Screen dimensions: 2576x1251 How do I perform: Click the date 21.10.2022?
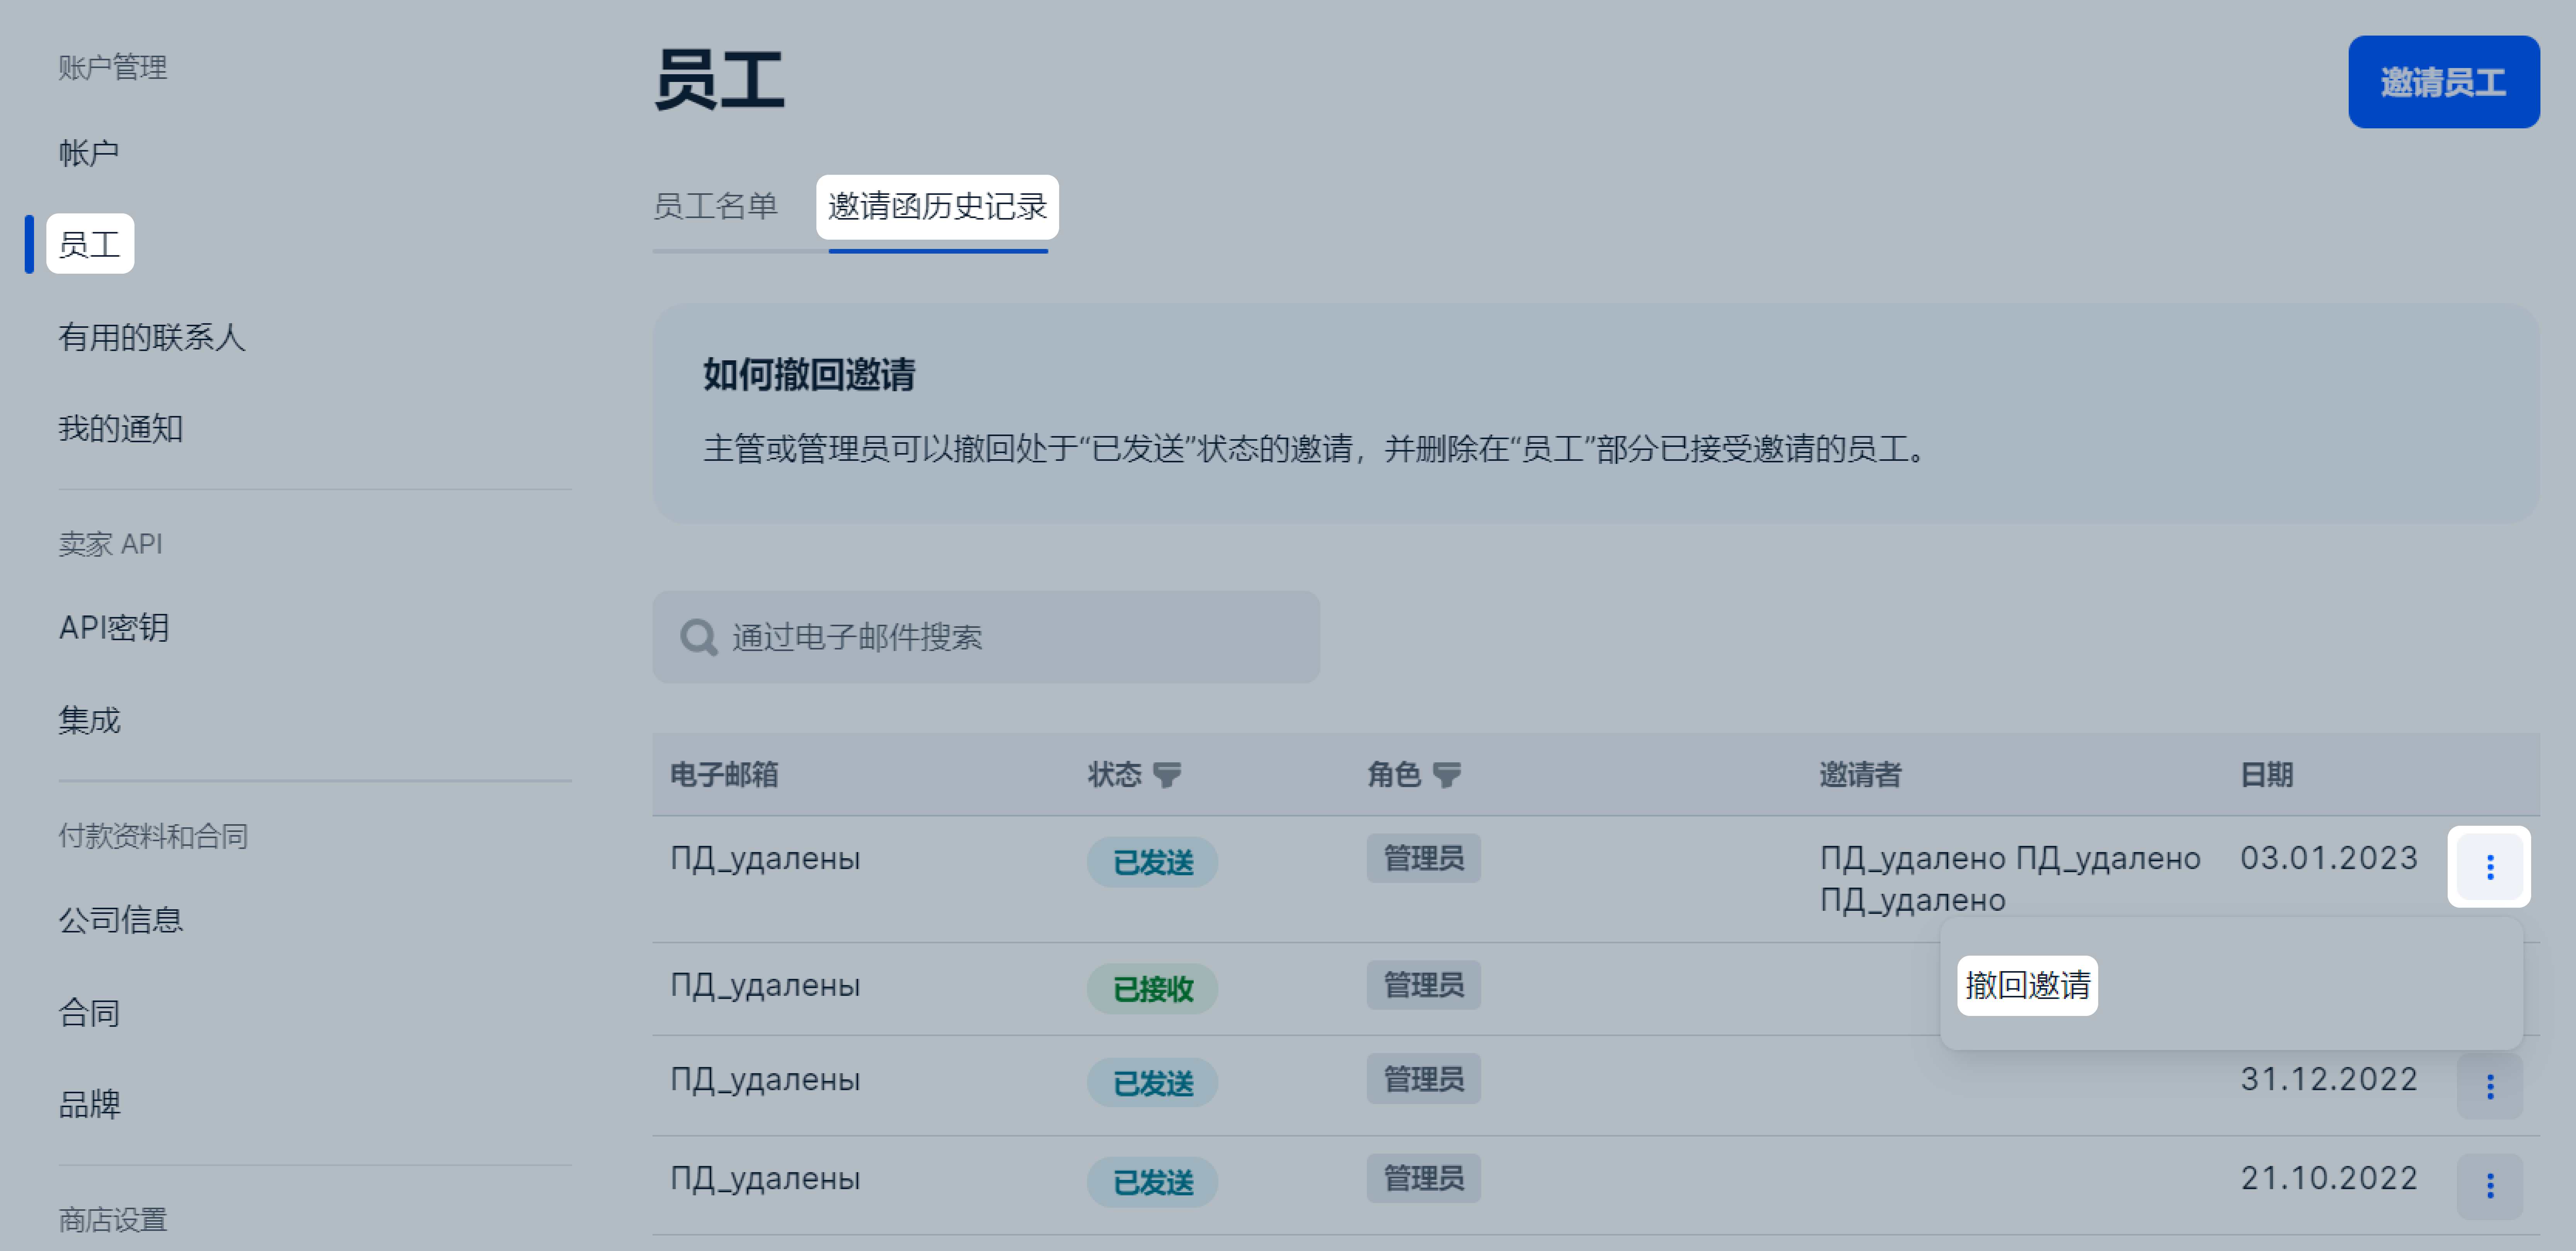pyautogui.click(x=2329, y=1178)
